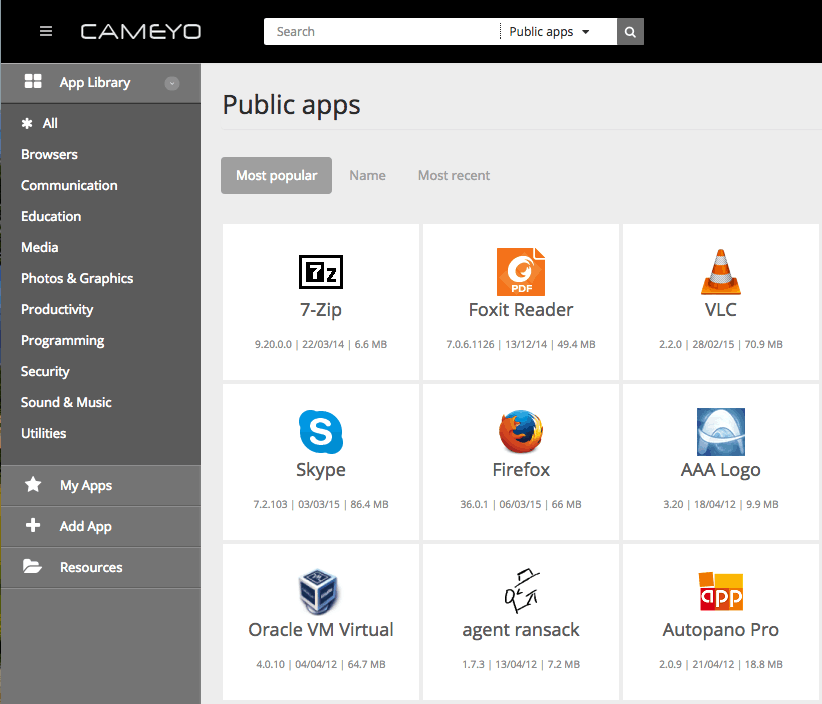The image size is (822, 704).
Task: Click the Cameyo logo
Action: [x=140, y=31]
